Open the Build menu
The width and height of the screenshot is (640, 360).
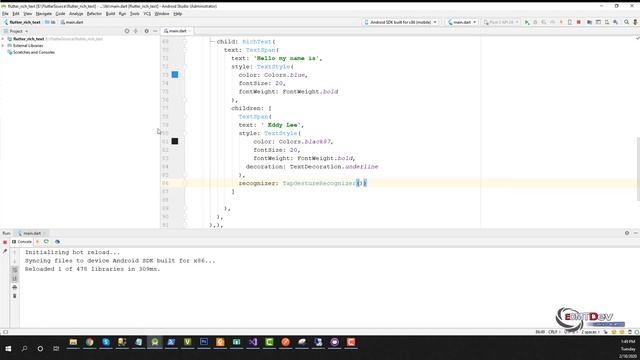[110, 14]
